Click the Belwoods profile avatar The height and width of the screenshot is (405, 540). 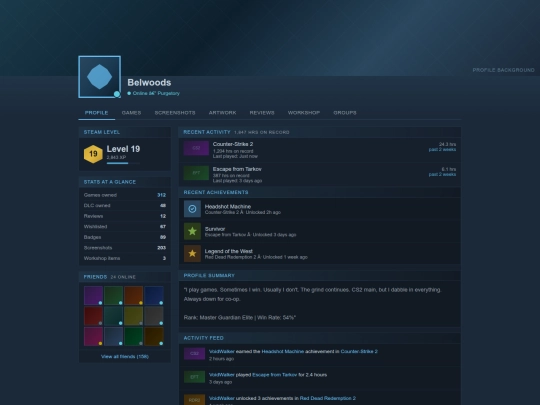pos(100,77)
